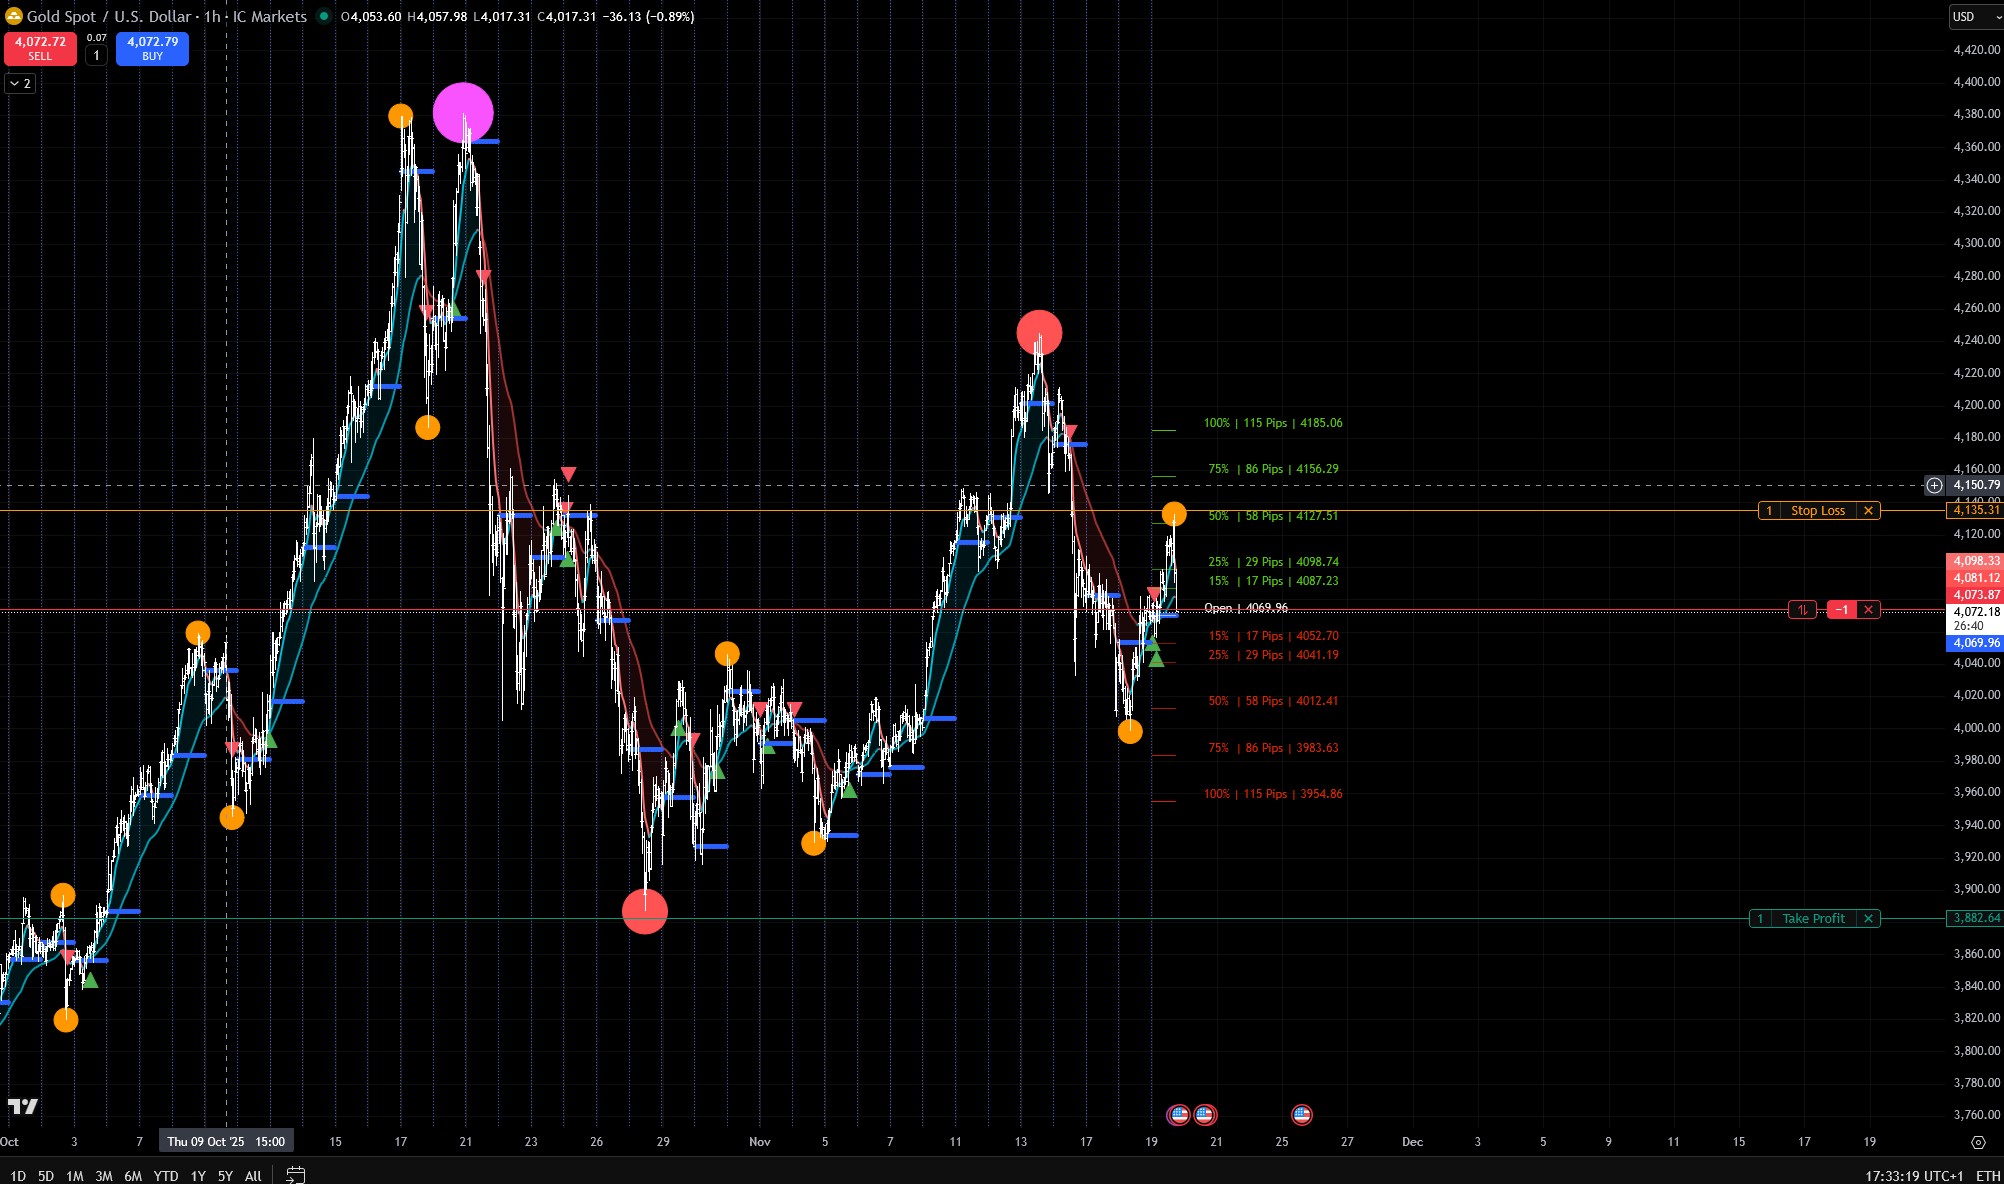This screenshot has height=1184, width=2004.
Task: Cancel the Take Profit order with X
Action: click(x=1868, y=919)
